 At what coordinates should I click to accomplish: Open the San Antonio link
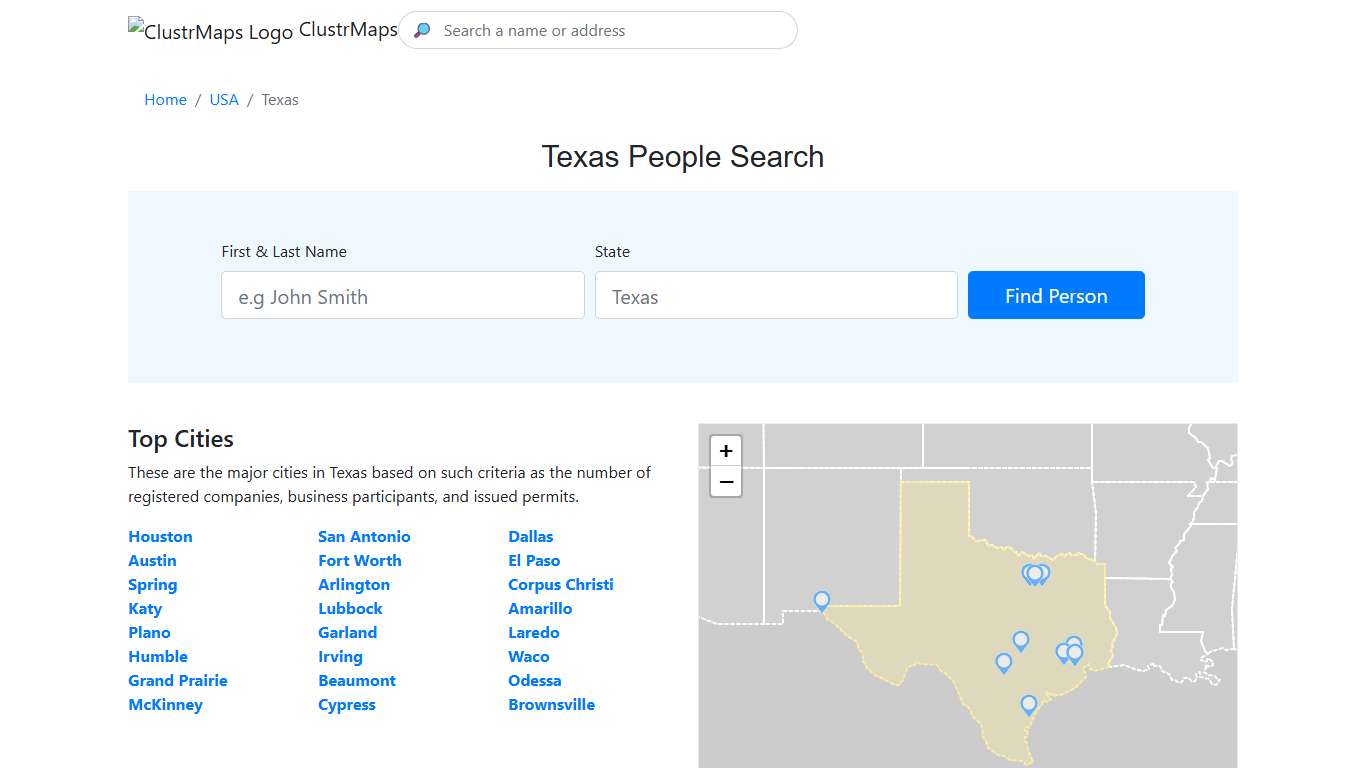pyautogui.click(x=364, y=536)
